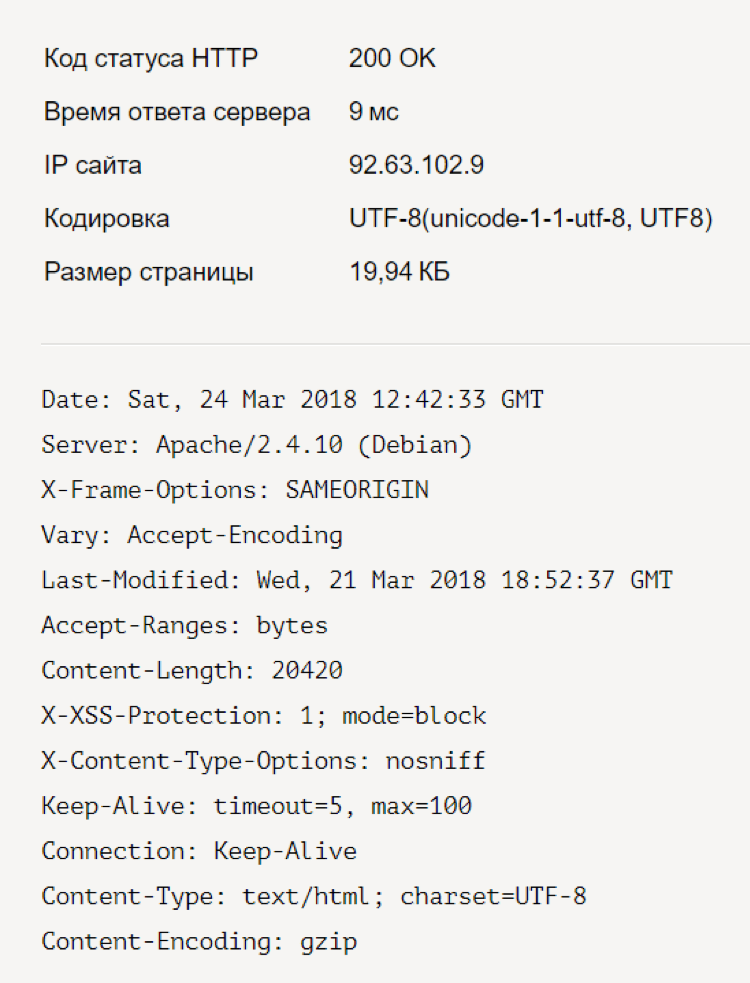Click the Content-Encoding gzip line

(199, 942)
